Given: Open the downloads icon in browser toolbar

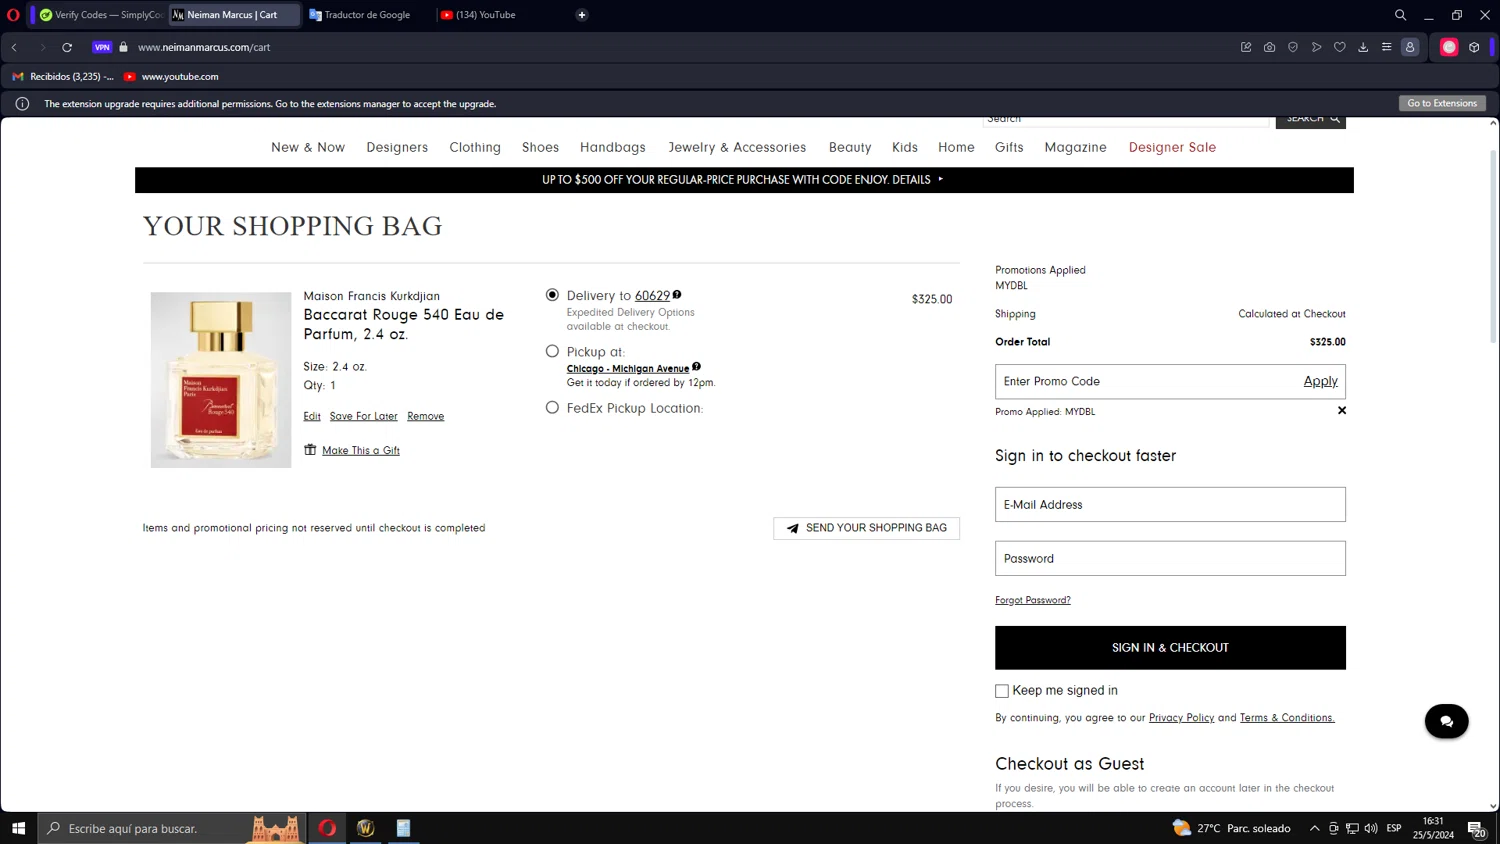Looking at the screenshot, I should click(x=1363, y=47).
